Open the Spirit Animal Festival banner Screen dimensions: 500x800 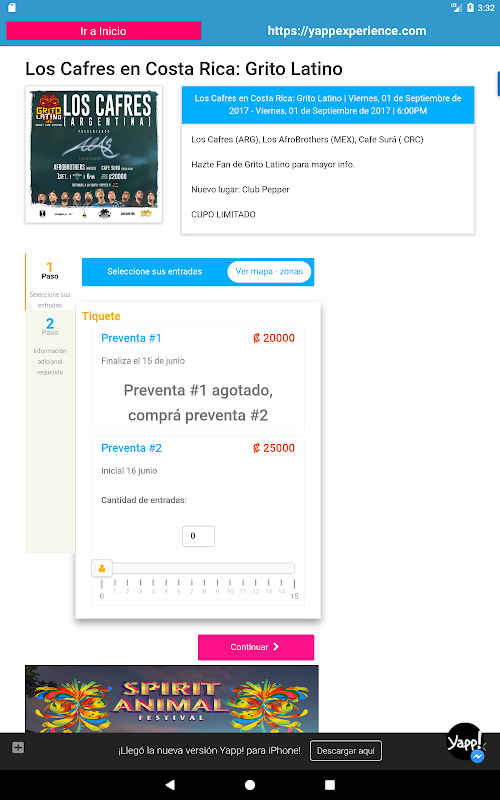(x=172, y=699)
